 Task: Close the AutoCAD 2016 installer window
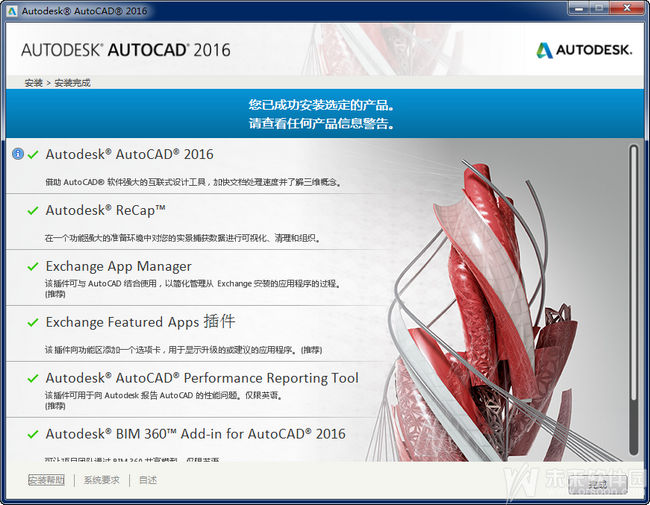627,9
